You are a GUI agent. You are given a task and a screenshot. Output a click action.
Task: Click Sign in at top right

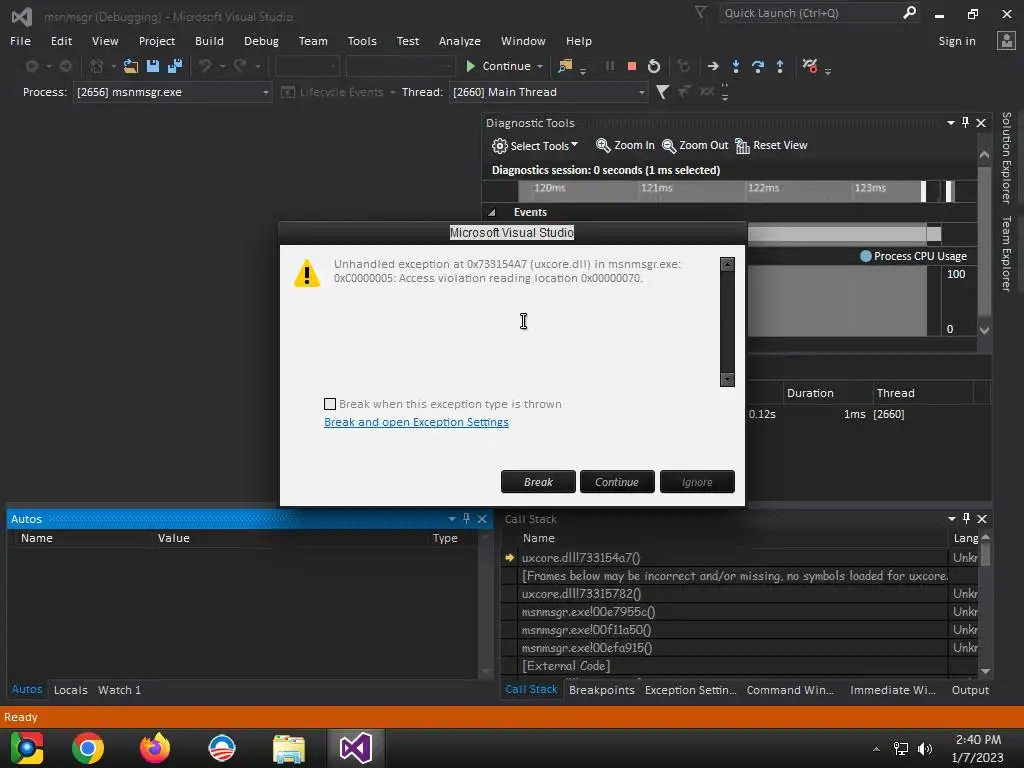pos(957,40)
